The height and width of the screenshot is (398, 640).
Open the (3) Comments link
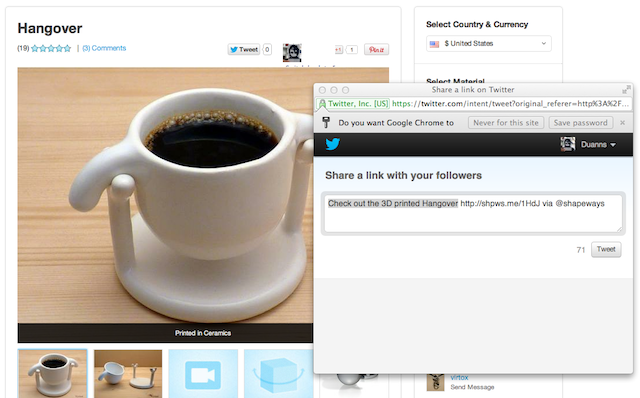coord(104,48)
